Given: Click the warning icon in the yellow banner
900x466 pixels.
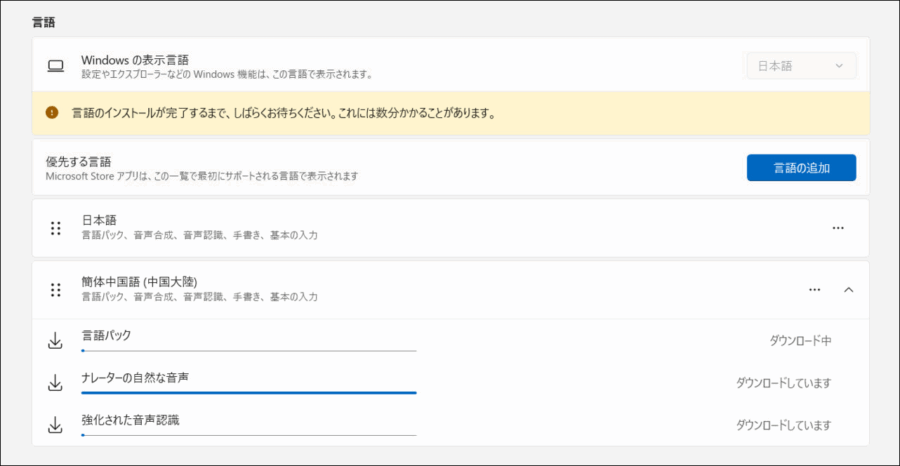Looking at the screenshot, I should 52,112.
